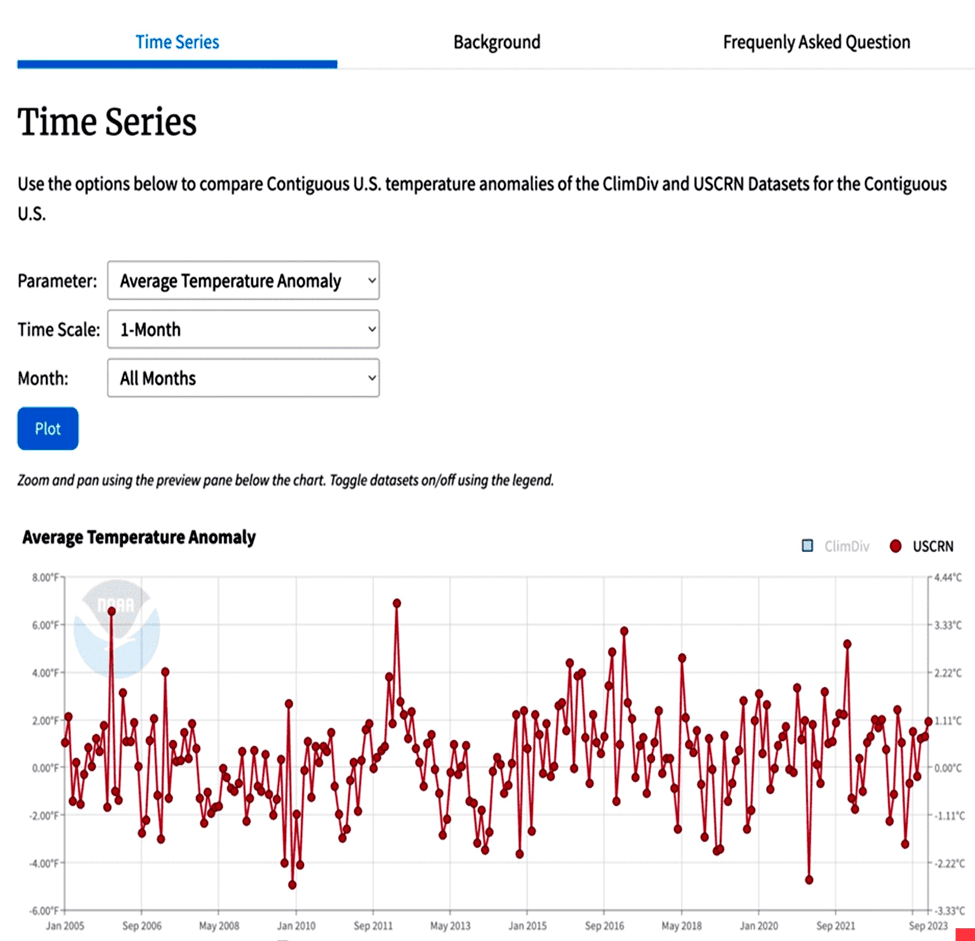Click the USCRN legend label text
Viewport: 975px width, 941px height.
(933, 546)
